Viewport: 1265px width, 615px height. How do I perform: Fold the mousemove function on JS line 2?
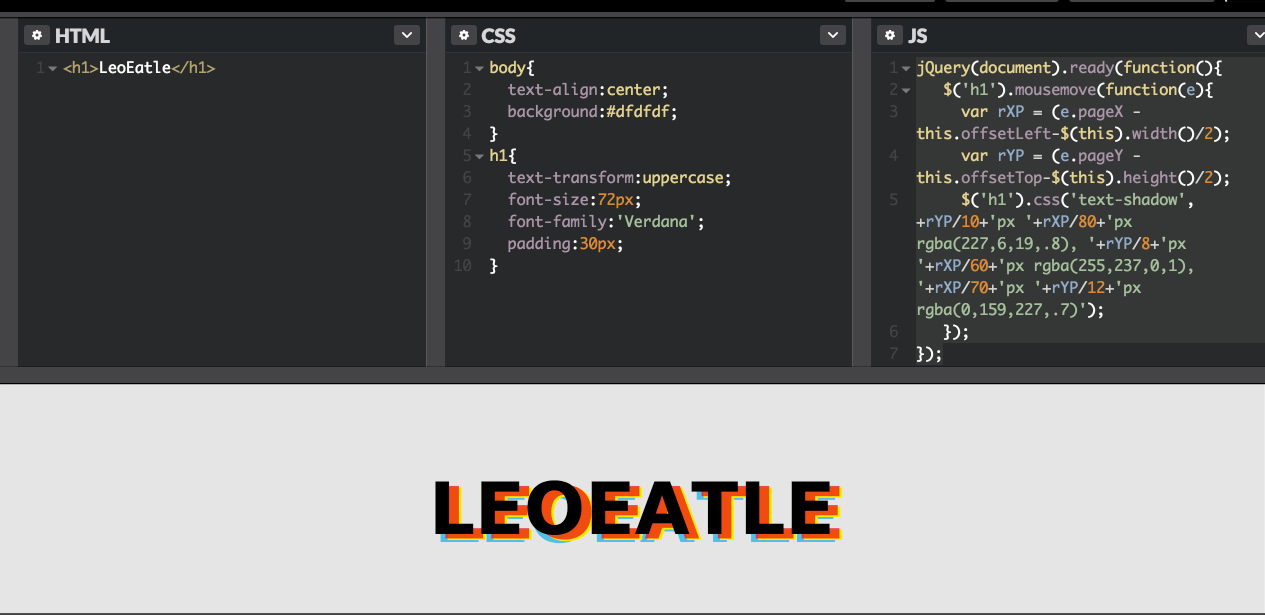tap(906, 91)
